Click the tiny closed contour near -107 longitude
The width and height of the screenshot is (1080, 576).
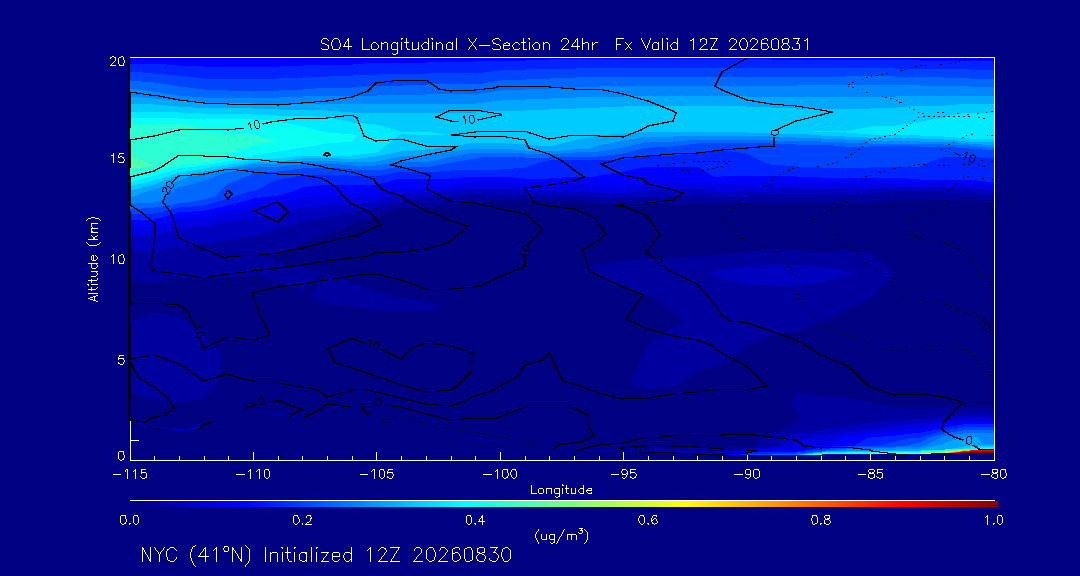tap(326, 154)
